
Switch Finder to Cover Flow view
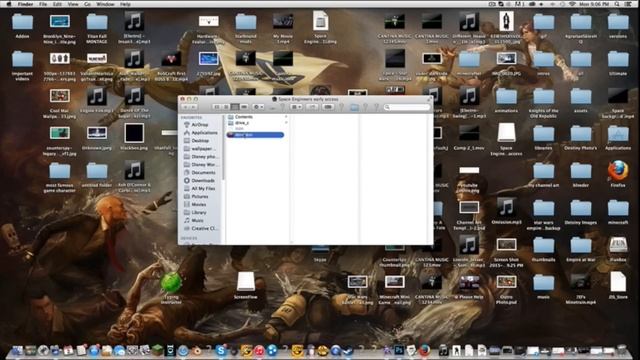[244, 107]
